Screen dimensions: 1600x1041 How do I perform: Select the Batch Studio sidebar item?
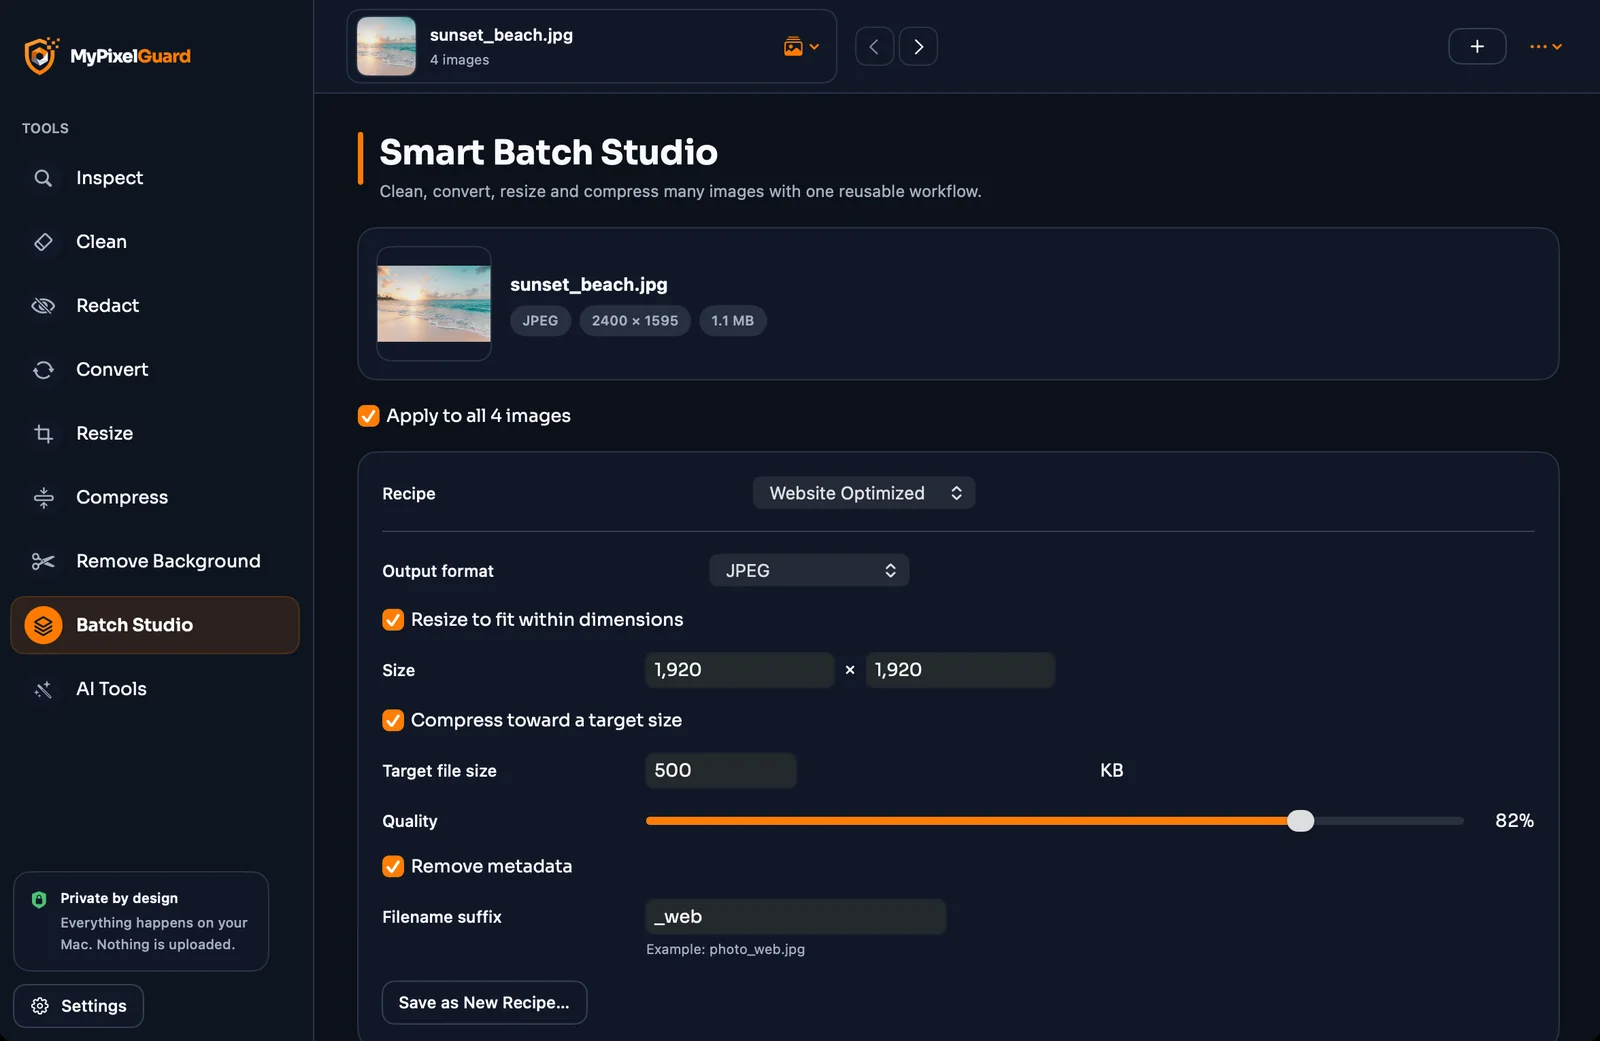point(155,626)
